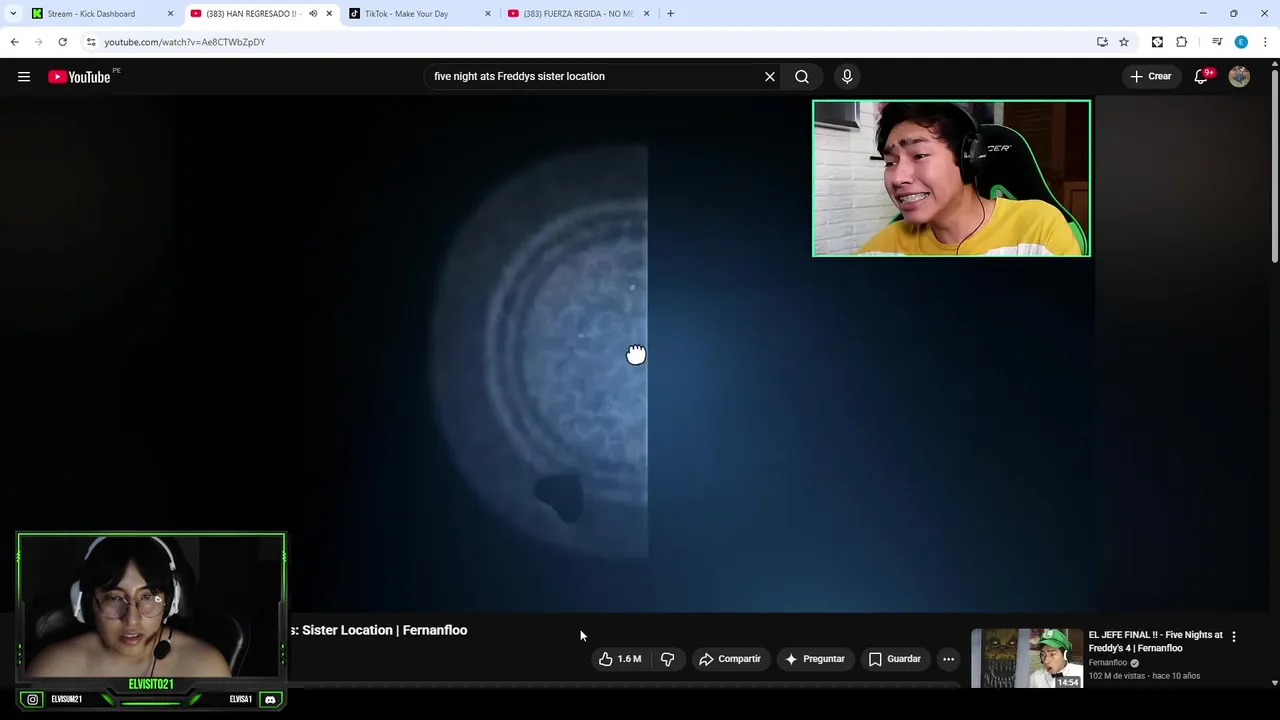Open the Chrome three-dot menu
Image resolution: width=1280 pixels, height=720 pixels.
point(1265,42)
